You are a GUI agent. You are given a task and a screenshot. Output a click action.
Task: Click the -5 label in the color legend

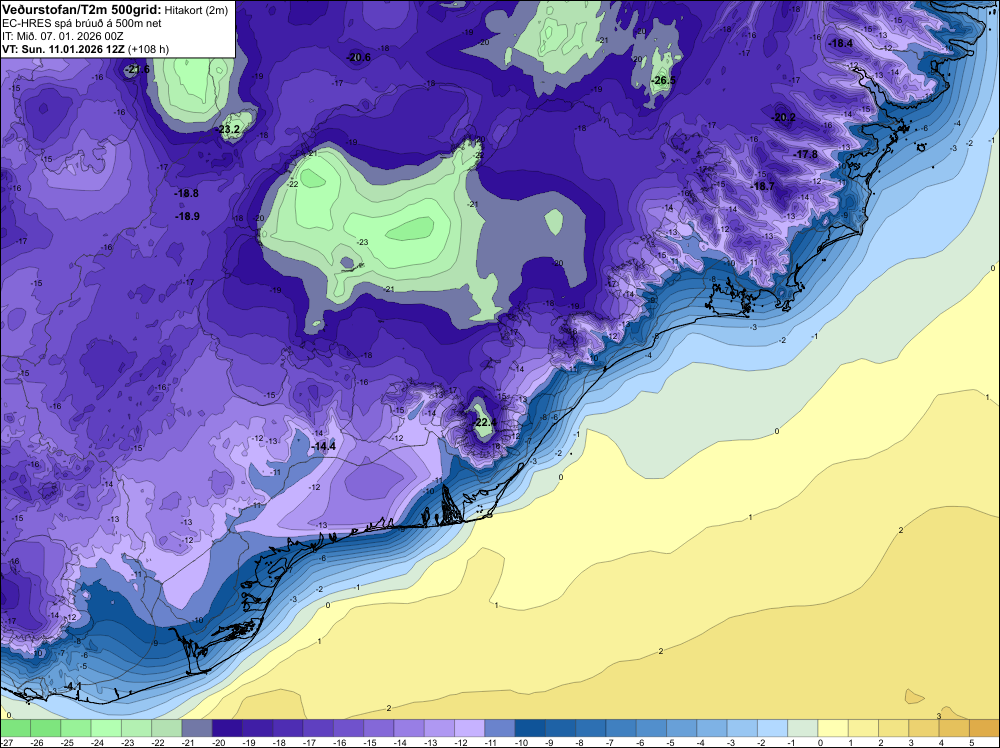coord(671,742)
